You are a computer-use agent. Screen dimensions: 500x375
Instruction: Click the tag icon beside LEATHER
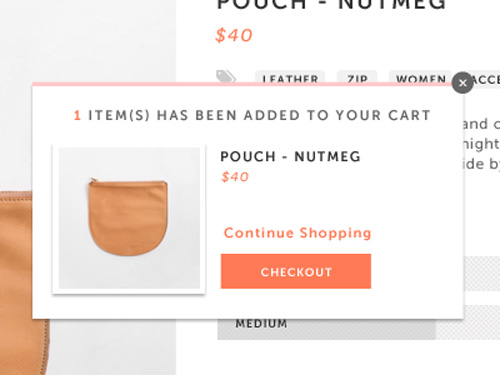pos(226,76)
